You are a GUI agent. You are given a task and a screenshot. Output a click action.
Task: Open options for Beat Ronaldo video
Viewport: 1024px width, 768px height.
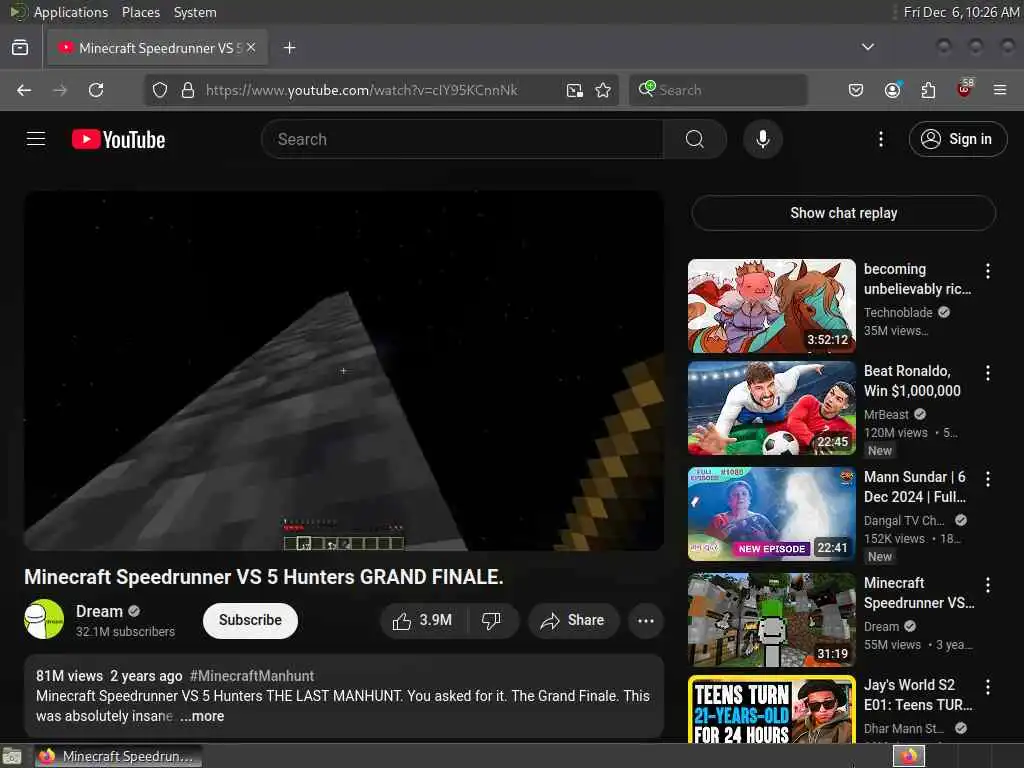click(988, 373)
